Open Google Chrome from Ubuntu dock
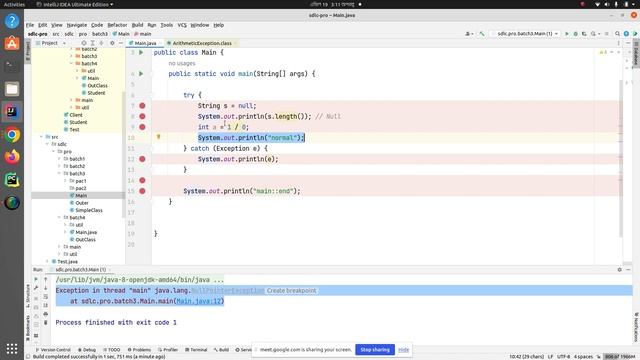 tap(12, 135)
